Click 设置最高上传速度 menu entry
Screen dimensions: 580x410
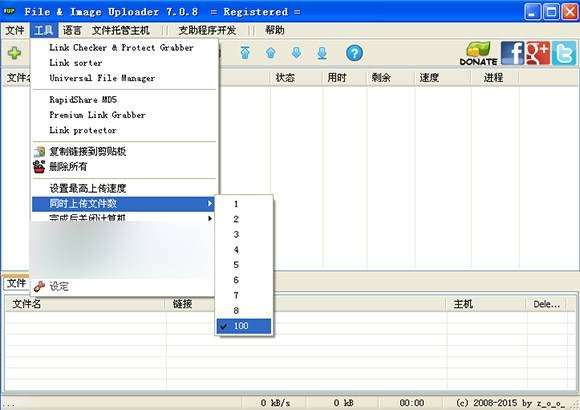click(x=88, y=188)
